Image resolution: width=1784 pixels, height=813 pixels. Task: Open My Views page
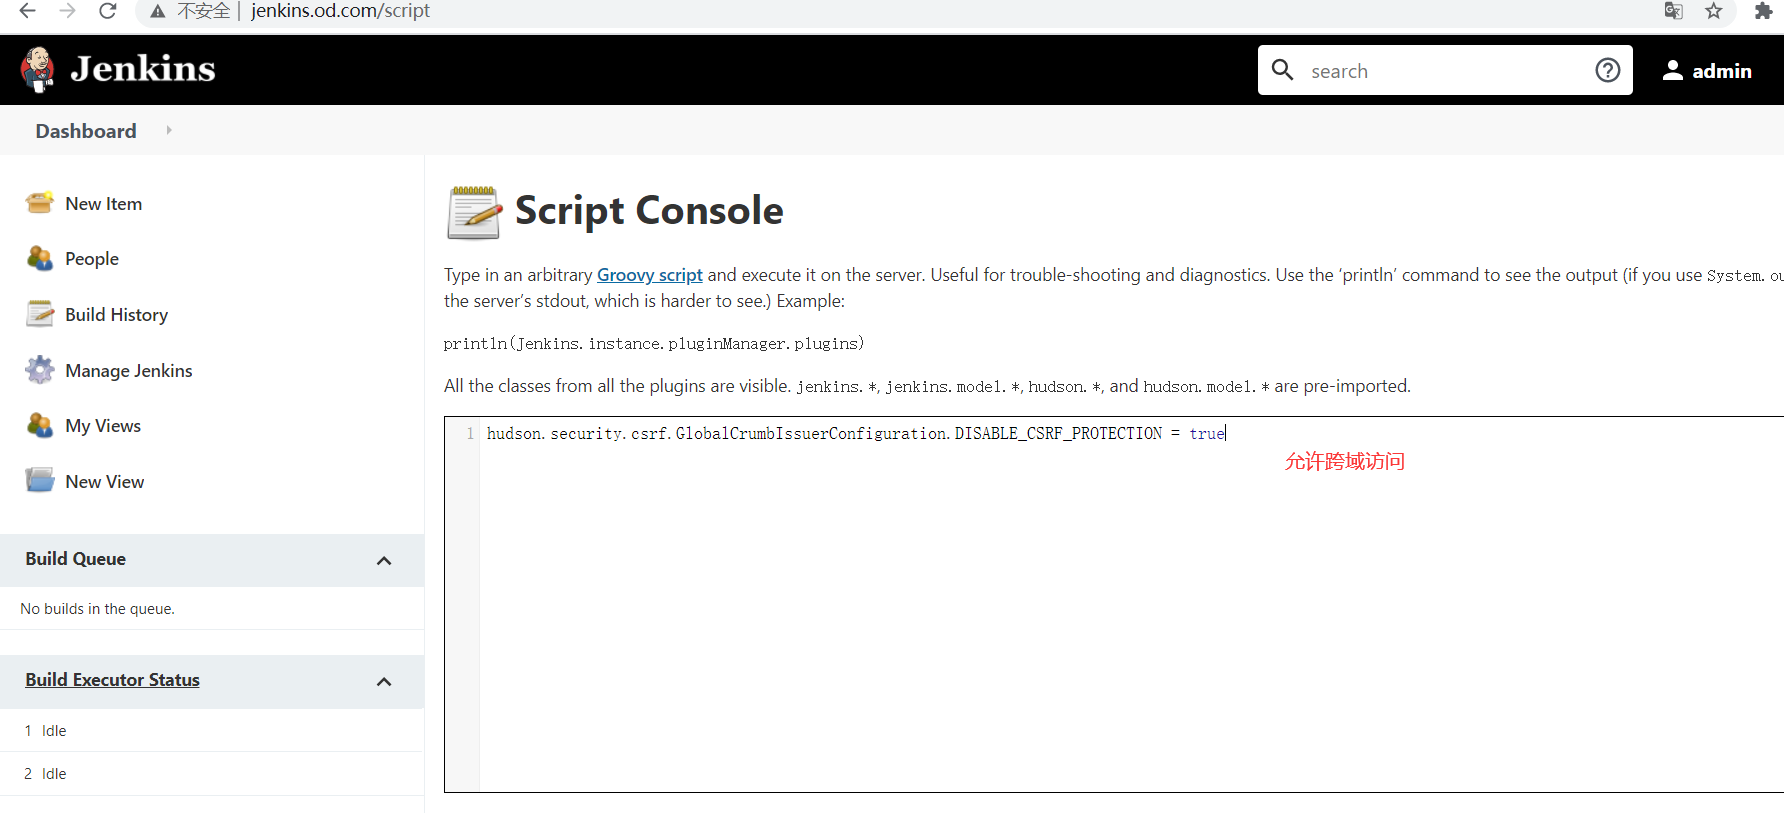(x=103, y=426)
